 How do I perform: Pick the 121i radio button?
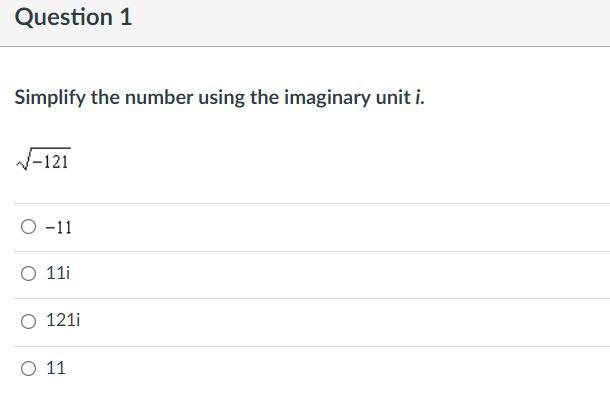28,321
